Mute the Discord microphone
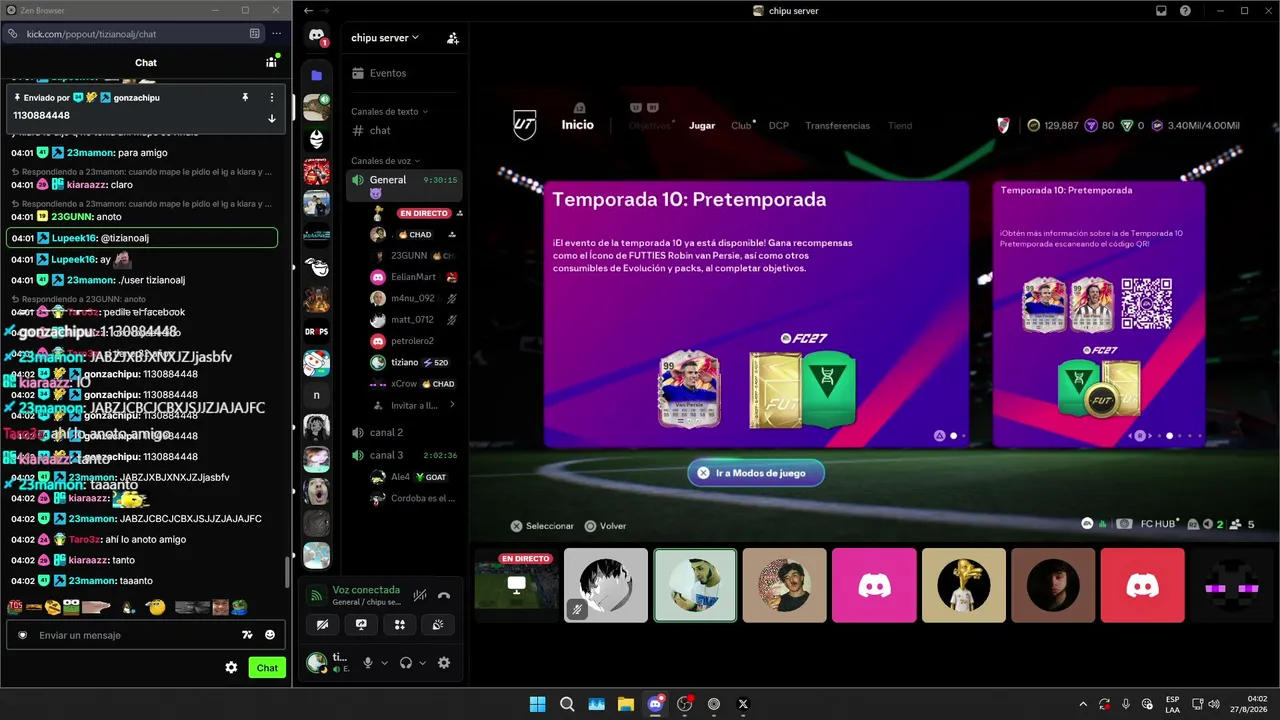 [368, 663]
